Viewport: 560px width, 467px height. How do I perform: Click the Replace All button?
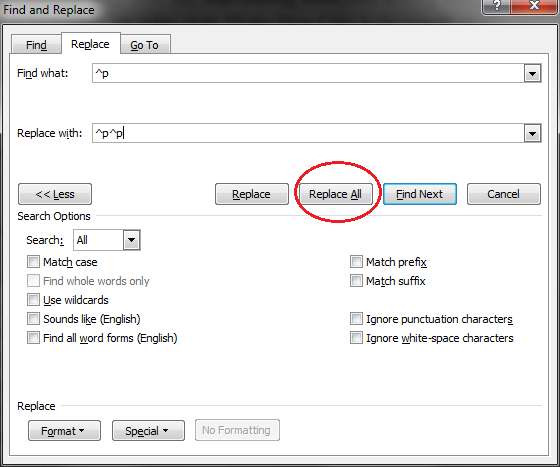coord(335,194)
